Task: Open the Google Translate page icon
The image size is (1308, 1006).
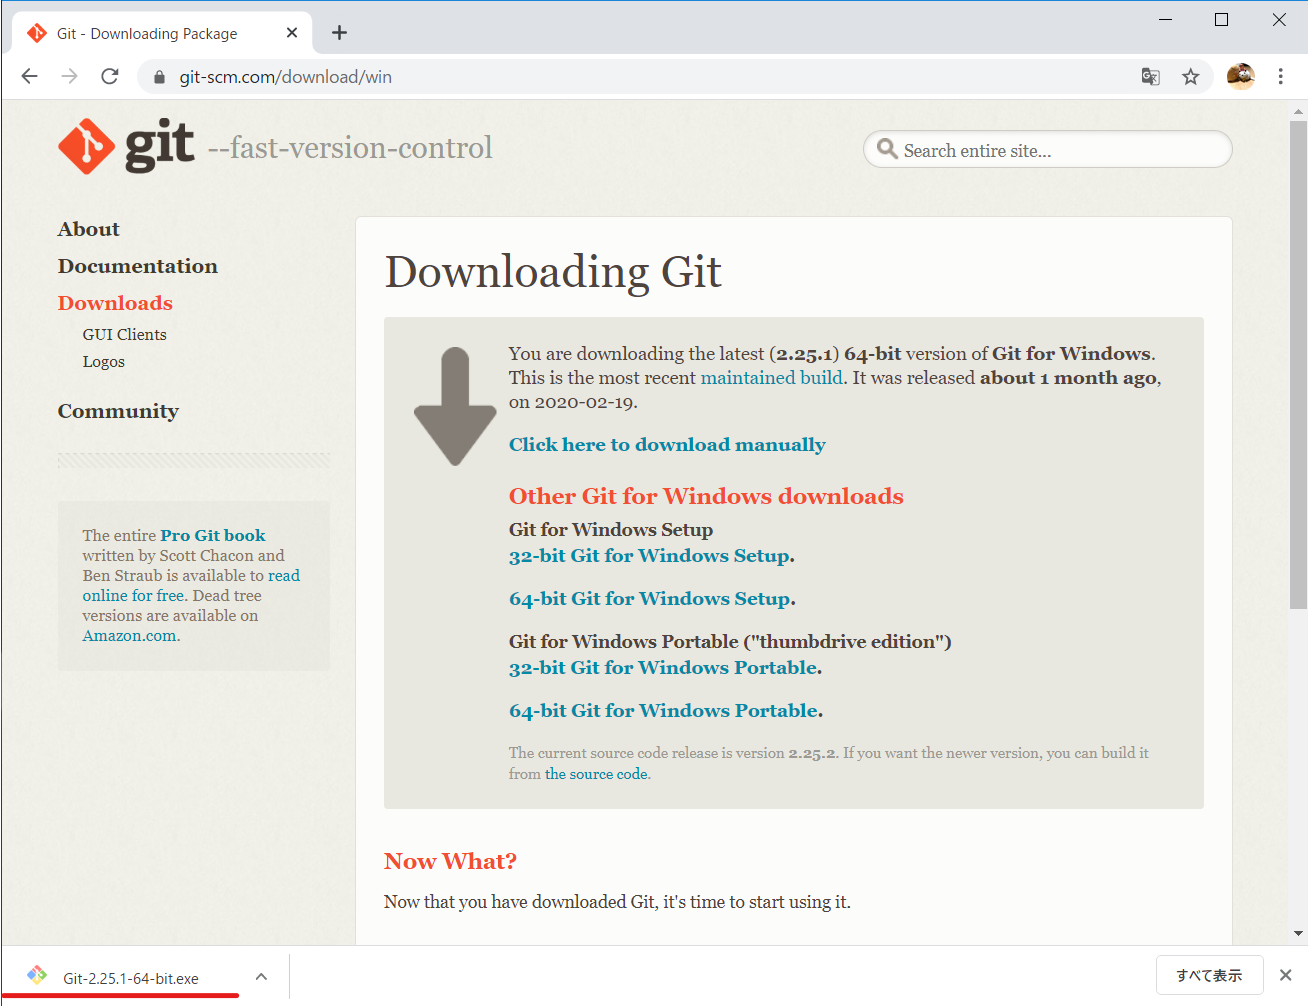Action: click(1150, 77)
